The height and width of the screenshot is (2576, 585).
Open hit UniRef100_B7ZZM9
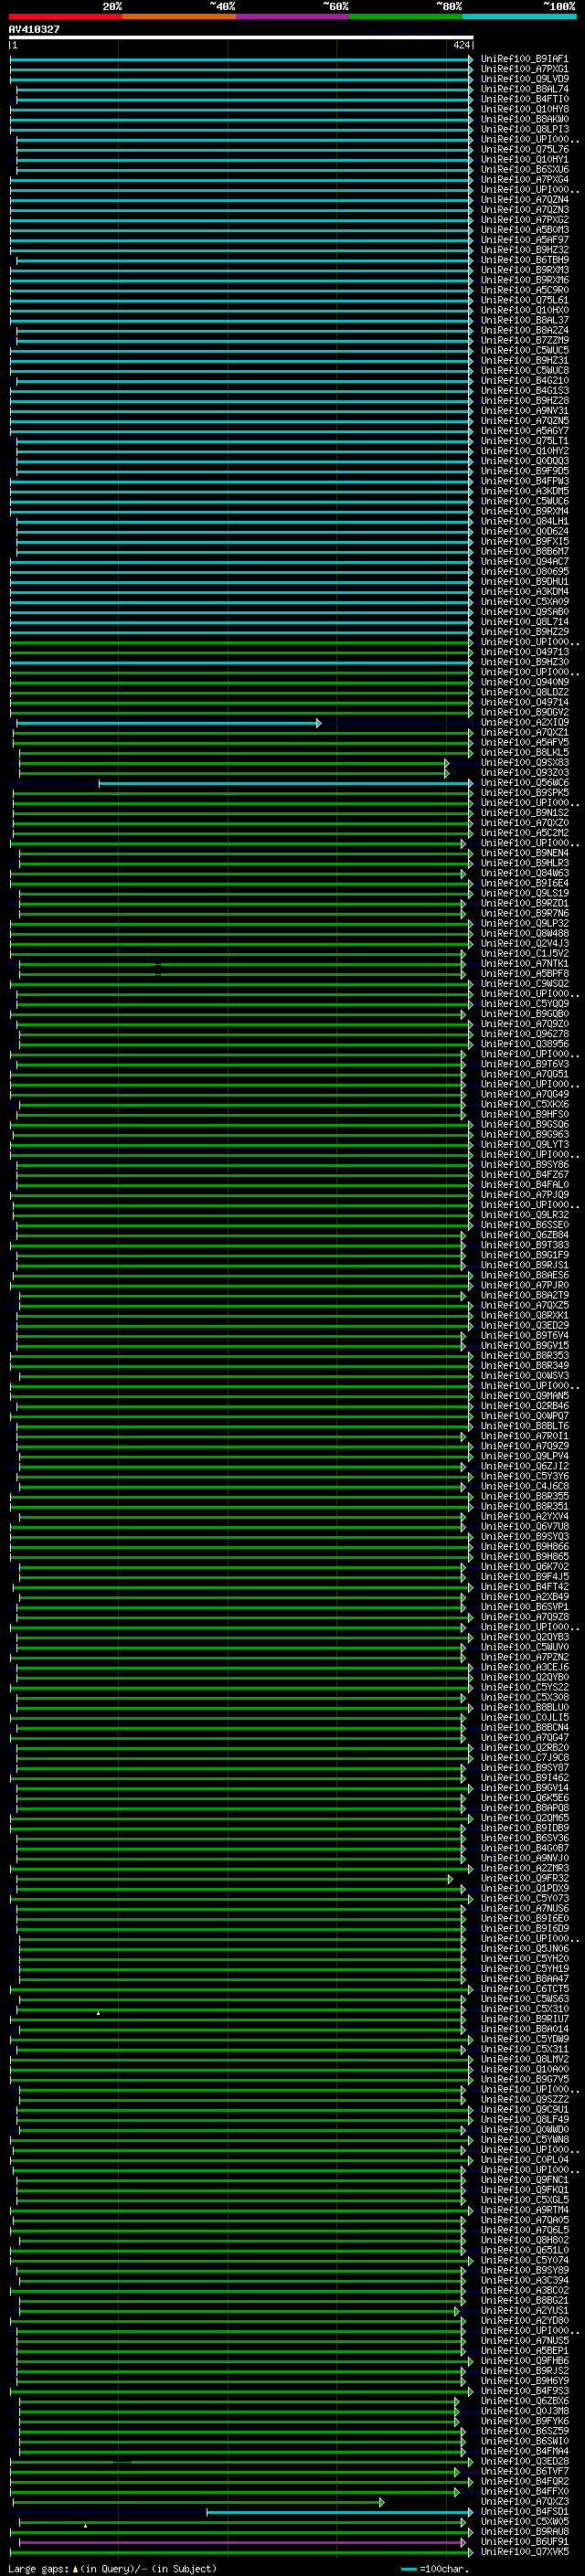tap(525, 340)
